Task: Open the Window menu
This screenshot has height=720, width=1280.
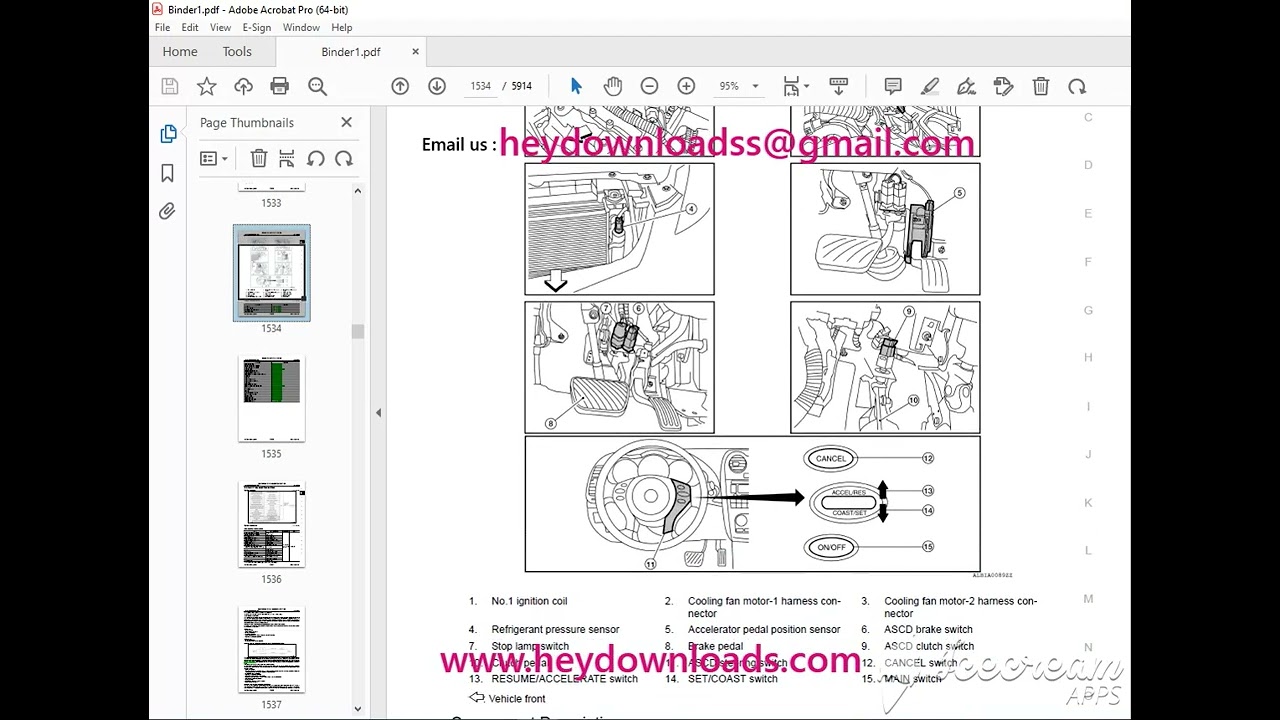Action: [301, 28]
